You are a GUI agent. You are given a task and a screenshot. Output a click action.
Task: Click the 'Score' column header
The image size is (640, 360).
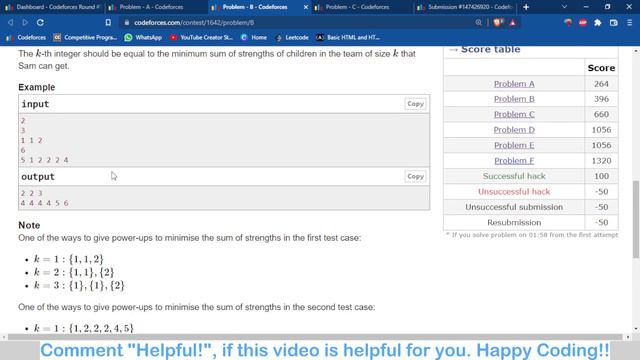(x=601, y=68)
